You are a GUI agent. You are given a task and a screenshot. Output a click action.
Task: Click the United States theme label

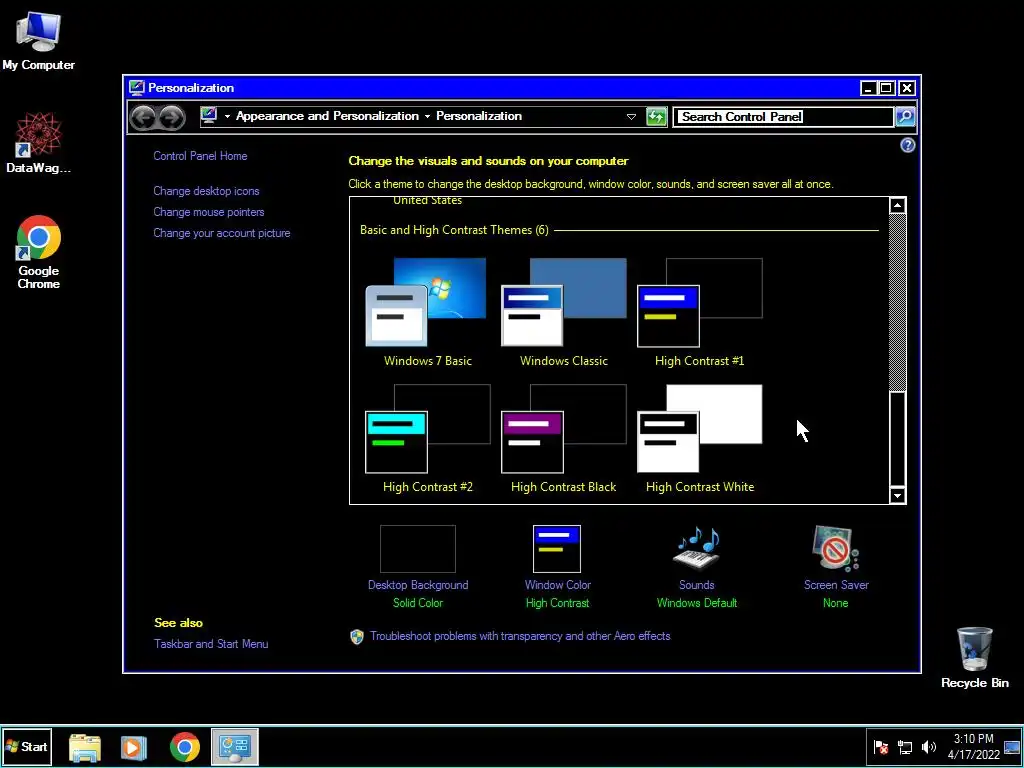click(x=427, y=200)
